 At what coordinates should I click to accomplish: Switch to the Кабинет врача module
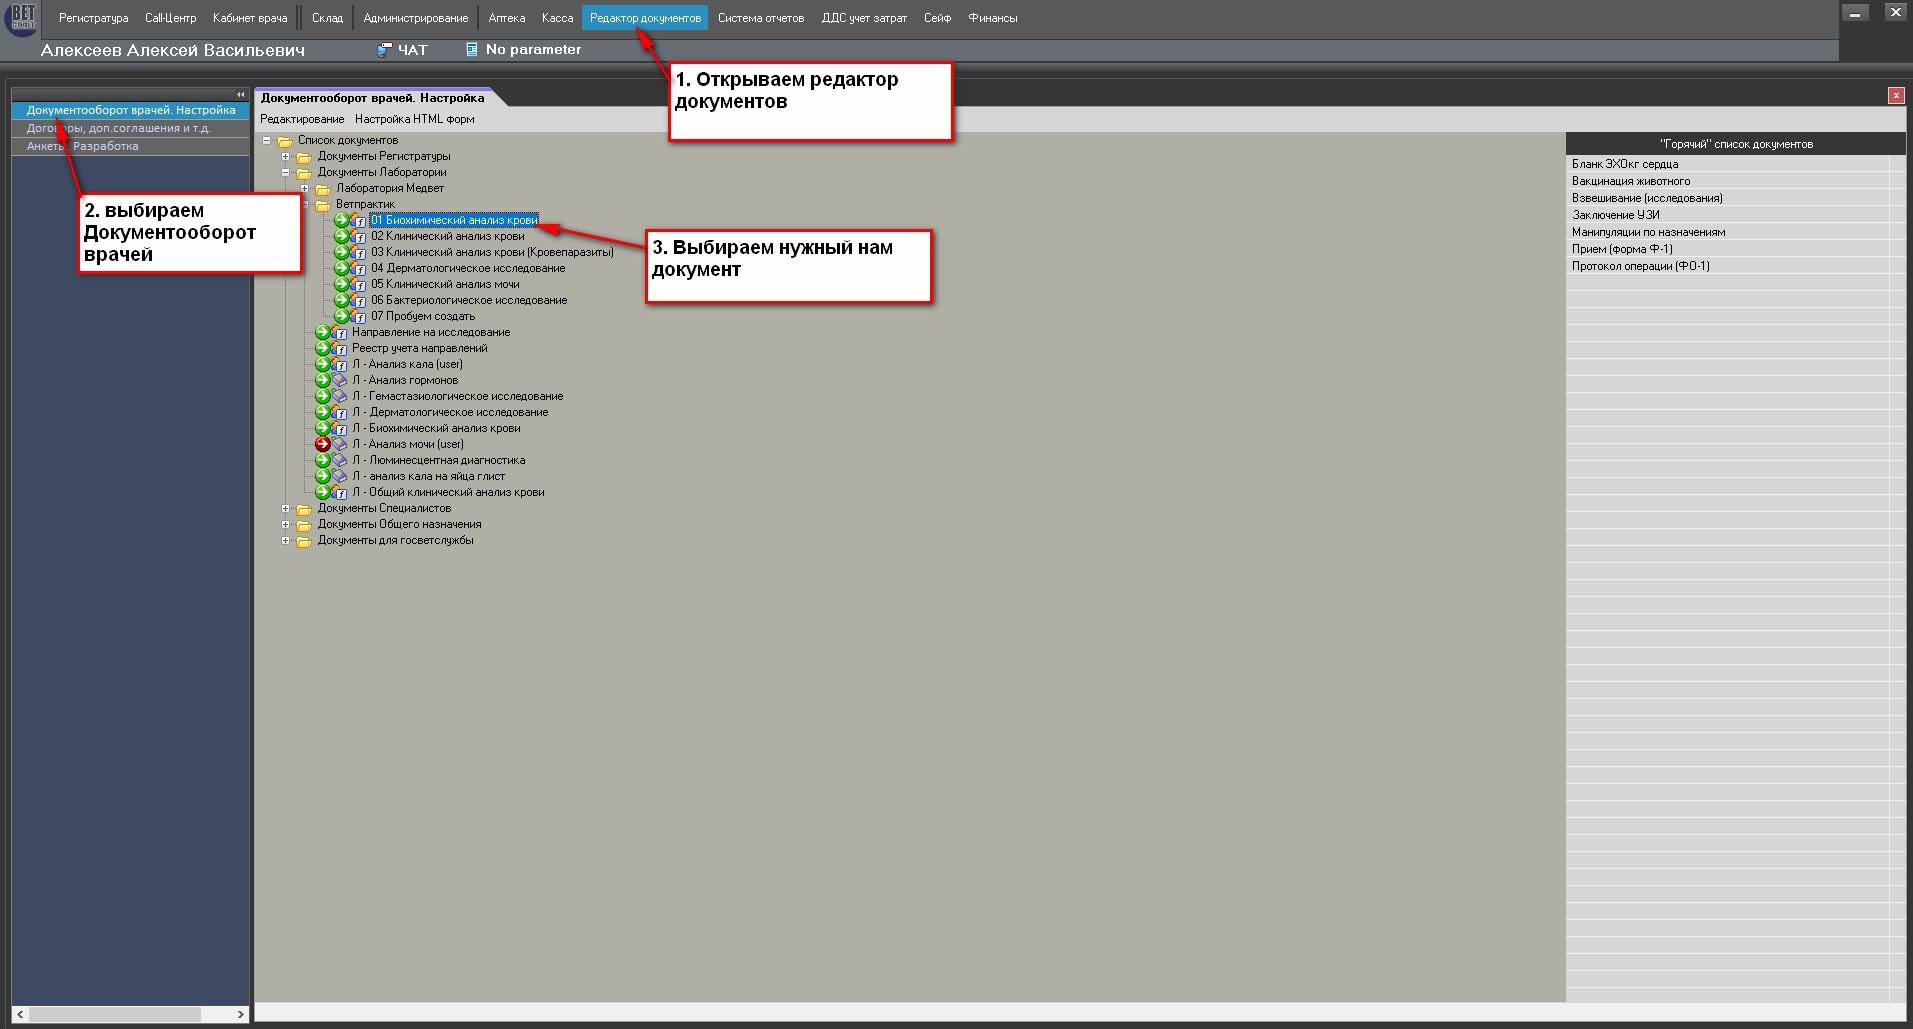point(250,18)
